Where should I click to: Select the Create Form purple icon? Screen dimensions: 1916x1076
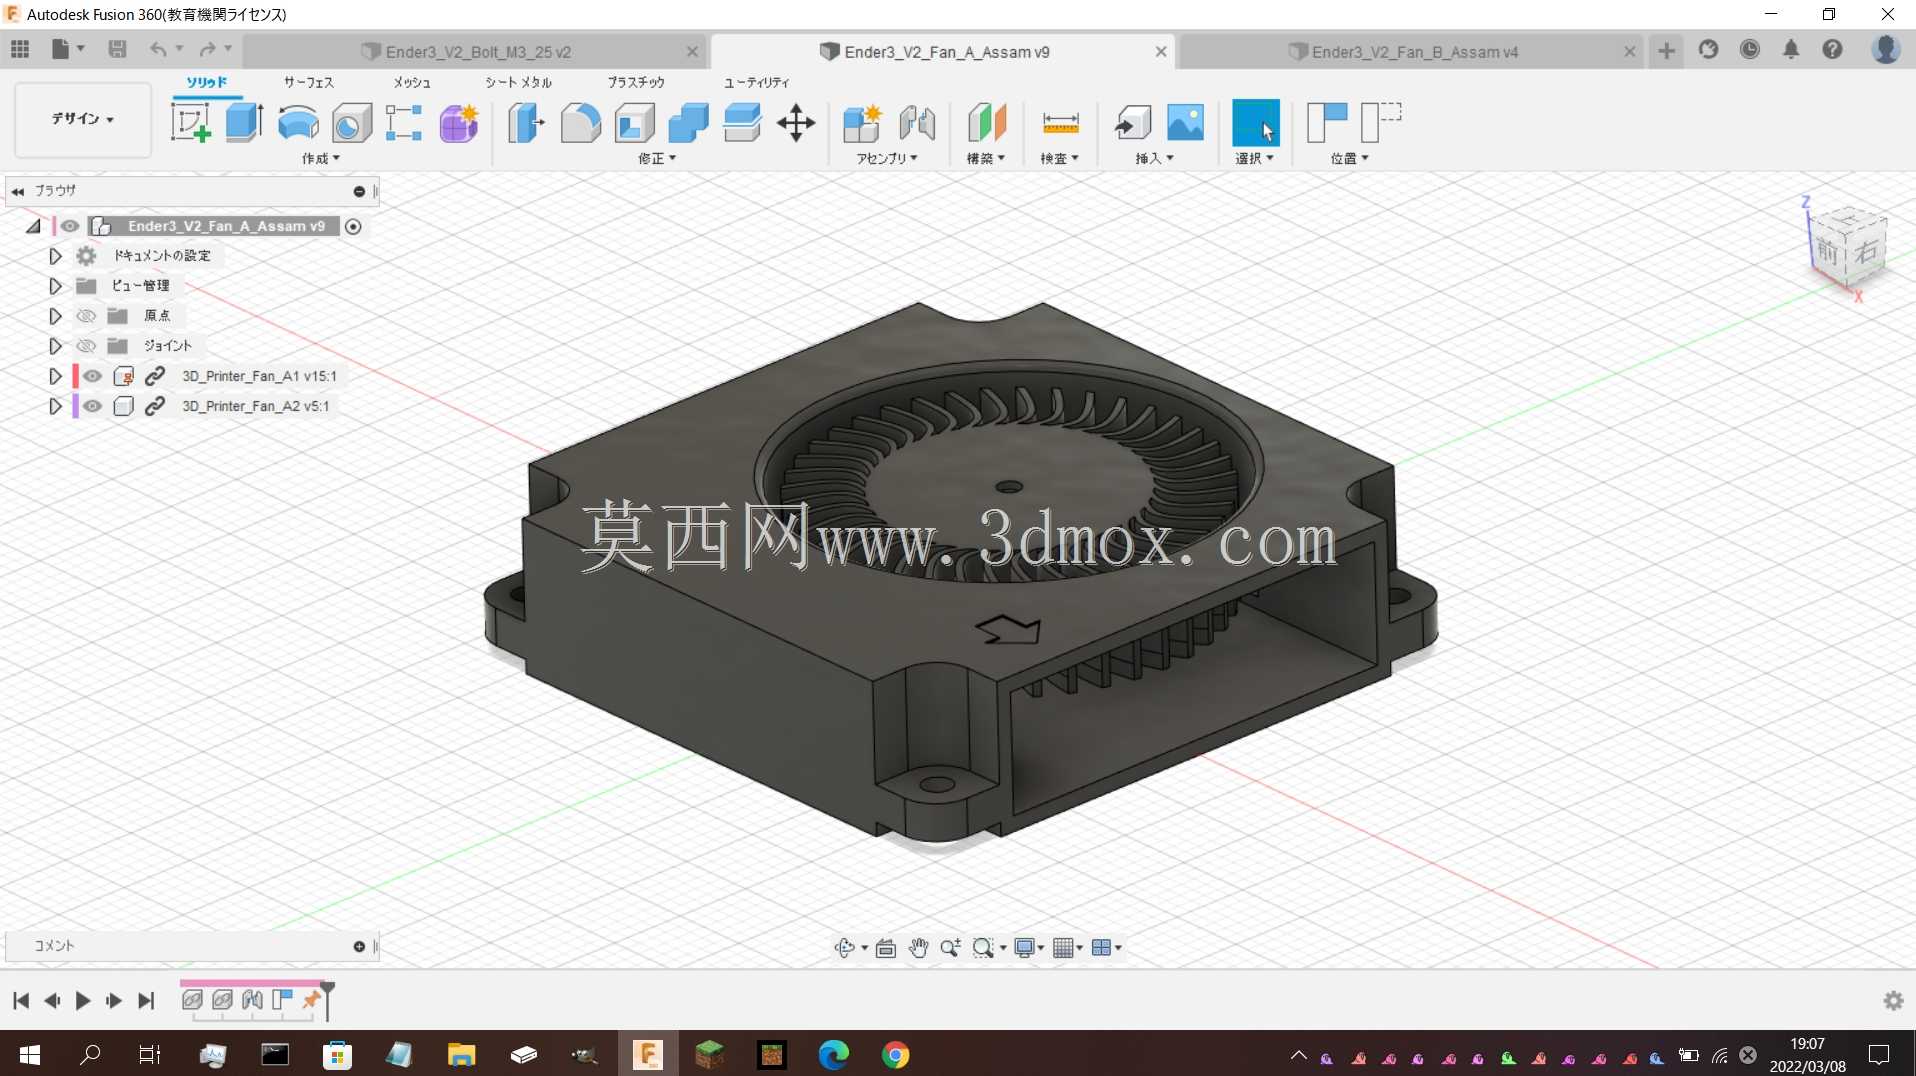point(459,123)
